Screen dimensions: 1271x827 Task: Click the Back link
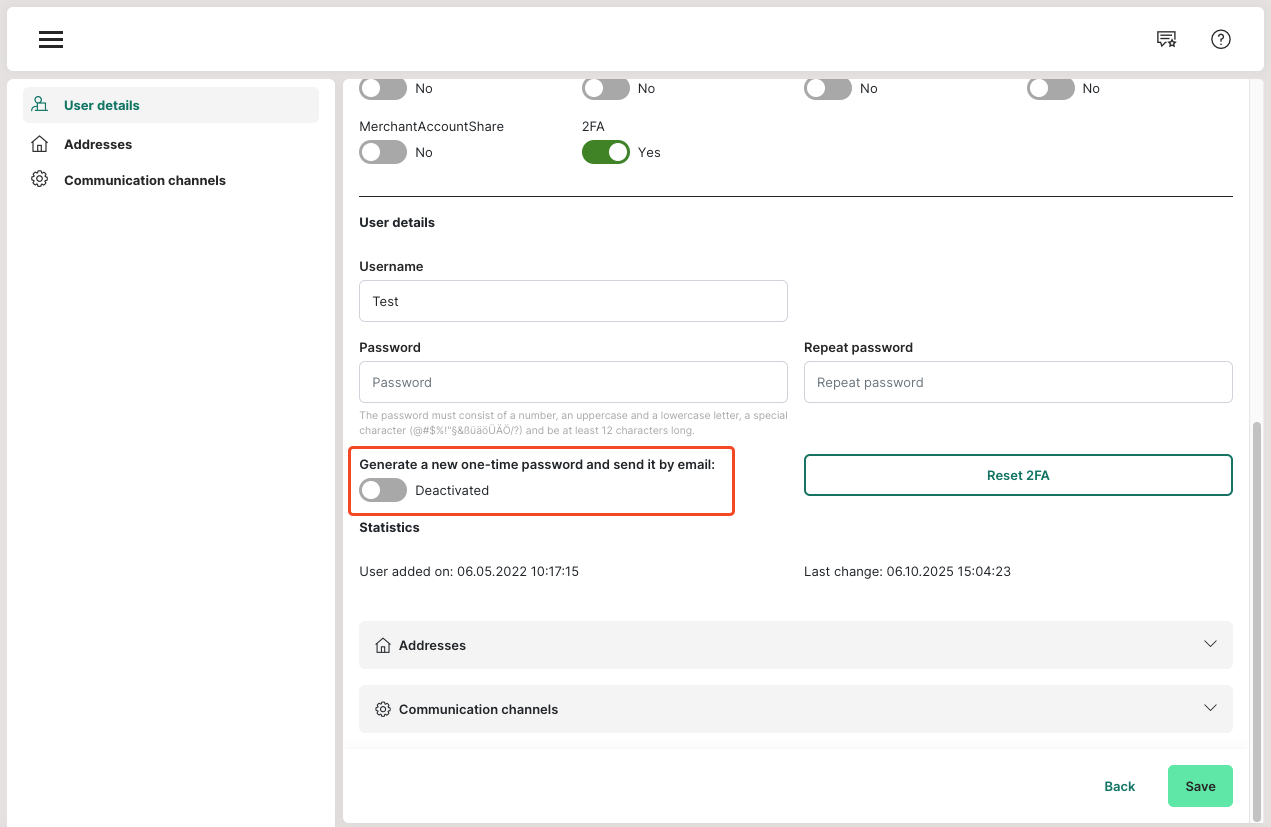pyautogui.click(x=1119, y=786)
